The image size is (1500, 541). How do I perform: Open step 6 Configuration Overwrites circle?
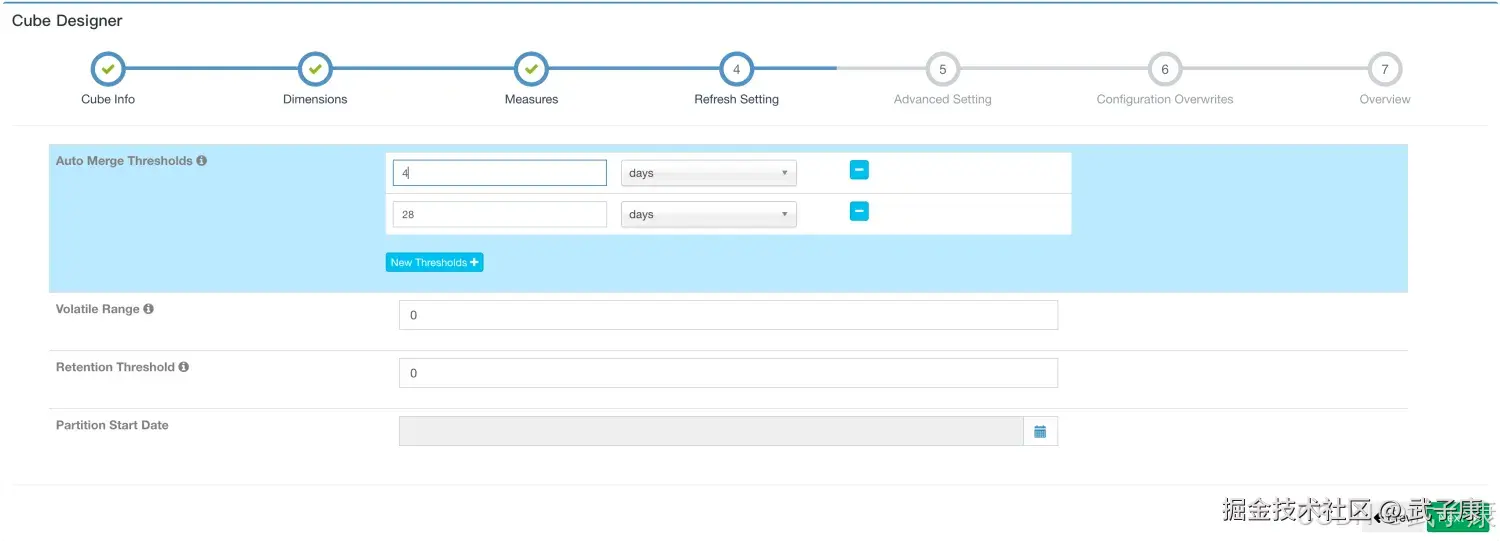pyautogui.click(x=1165, y=69)
